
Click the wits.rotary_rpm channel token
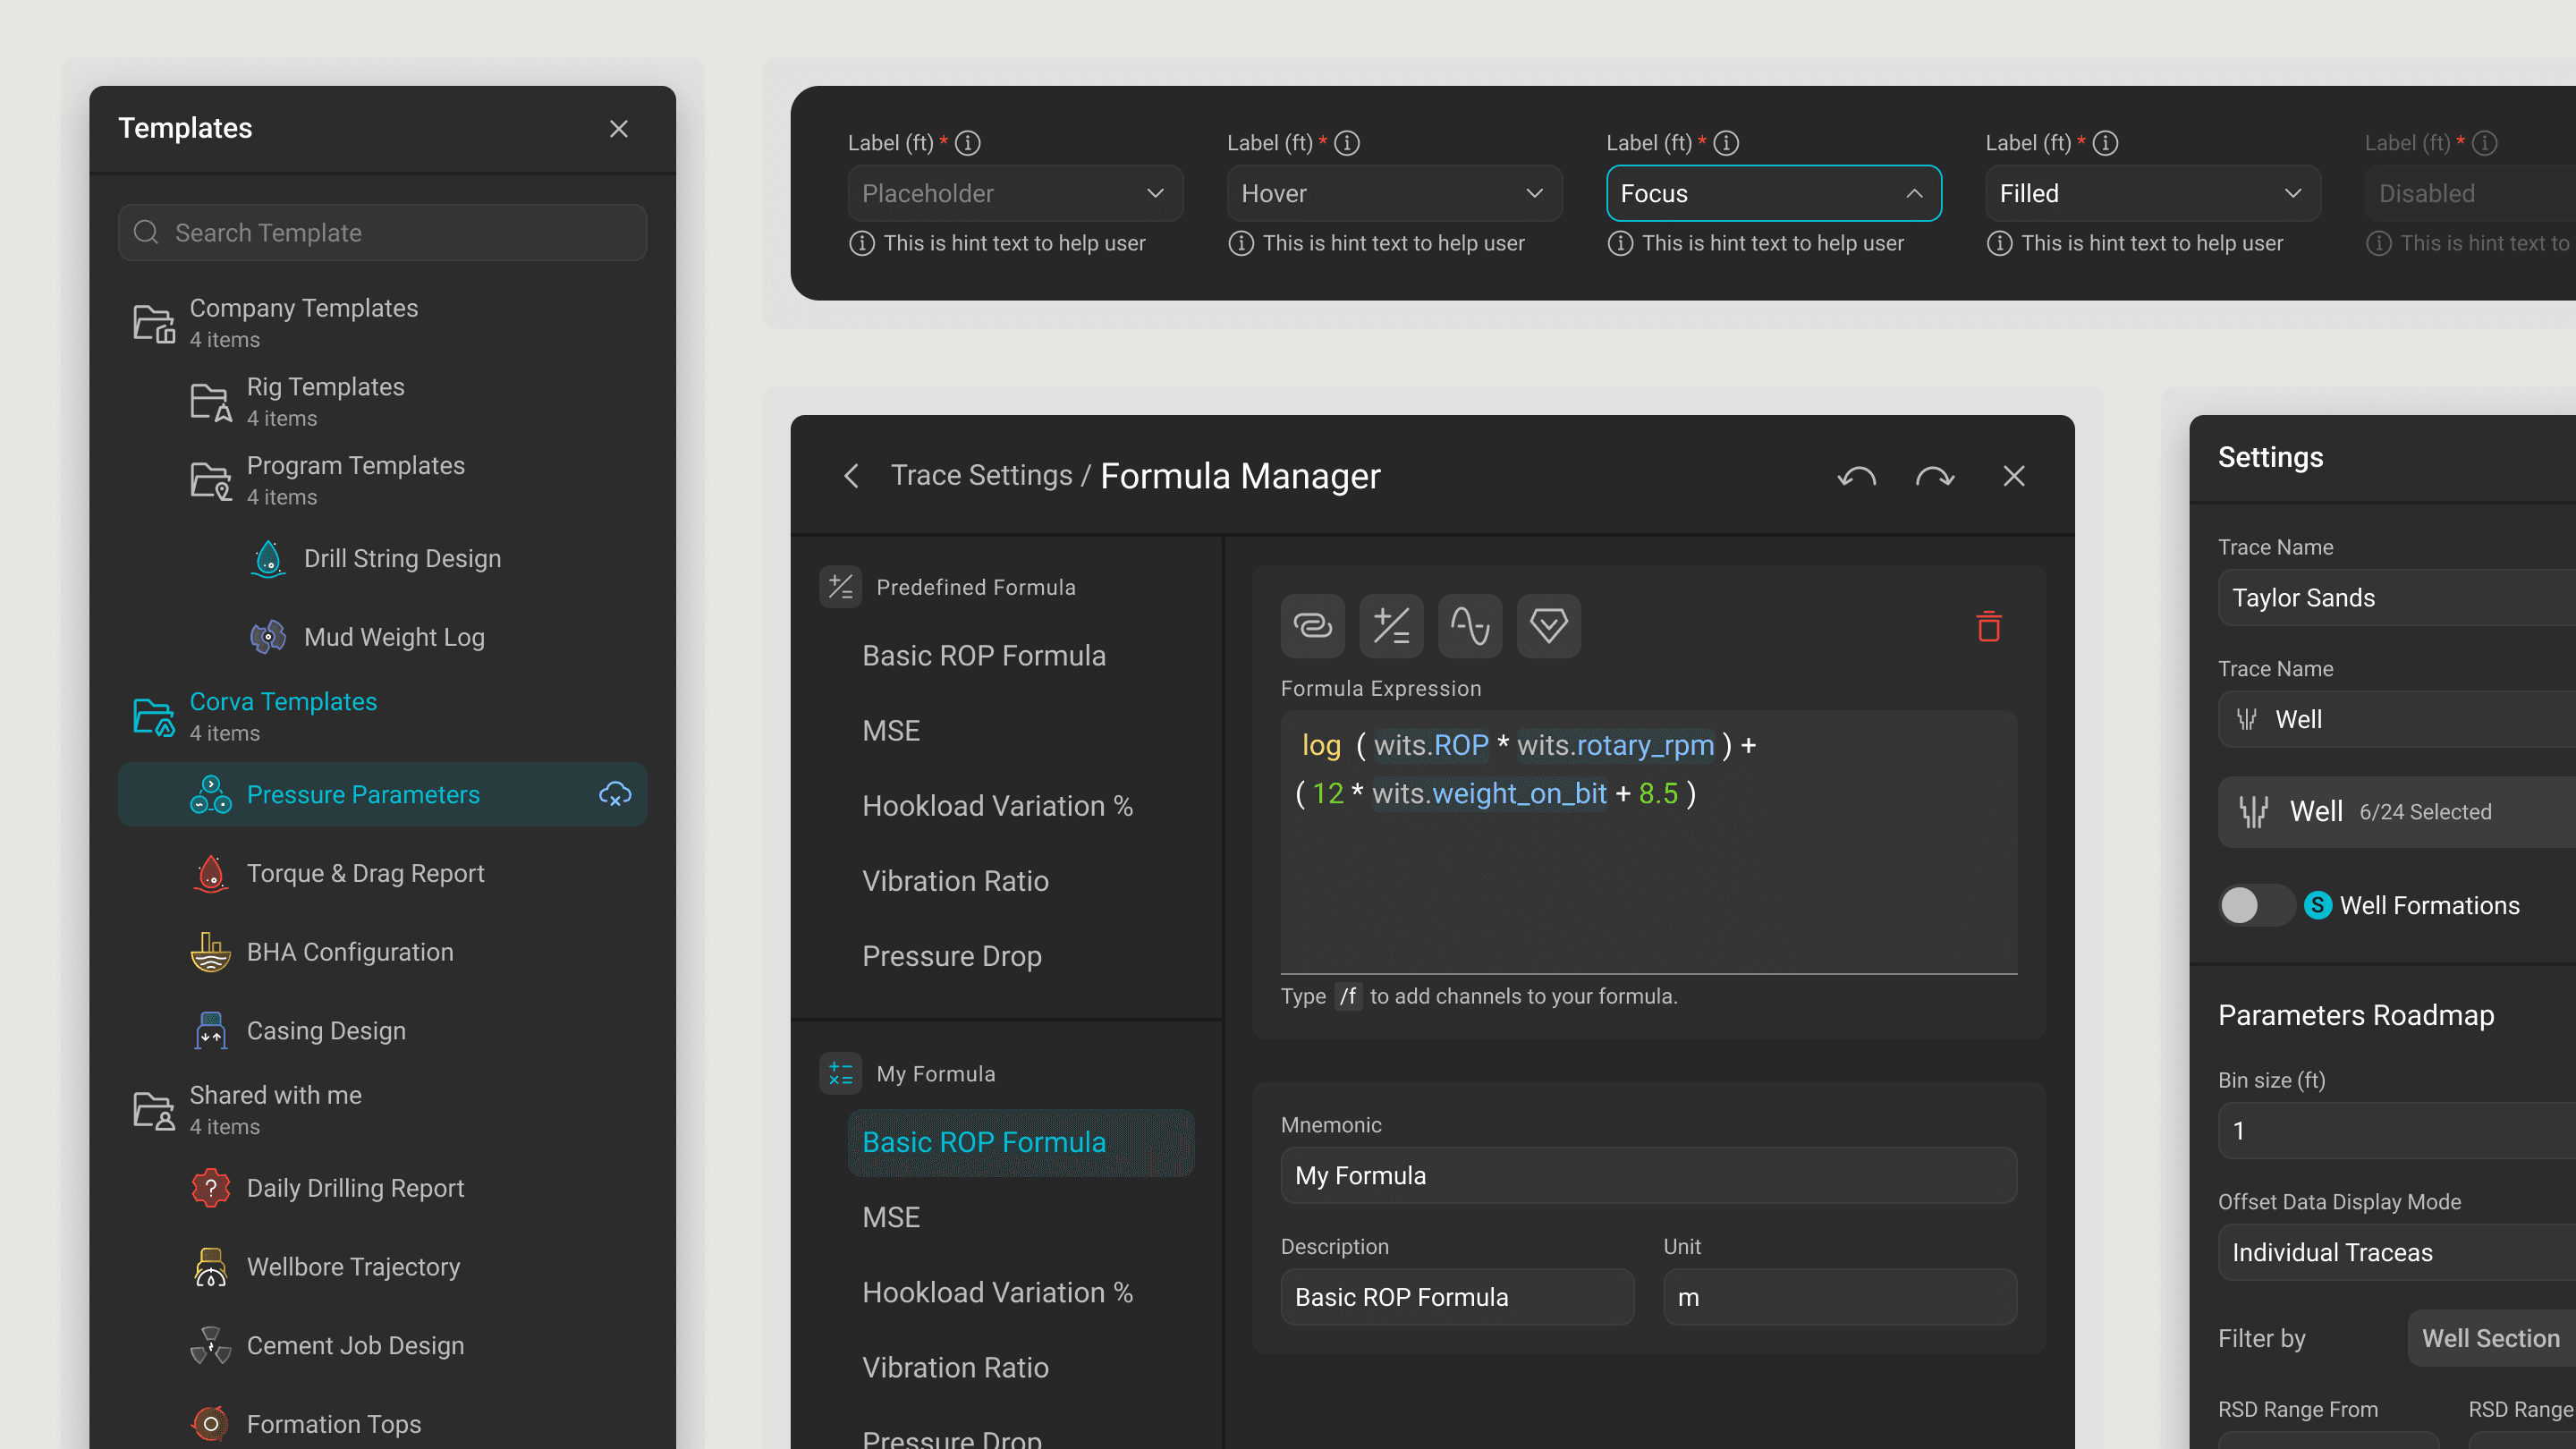(1615, 745)
